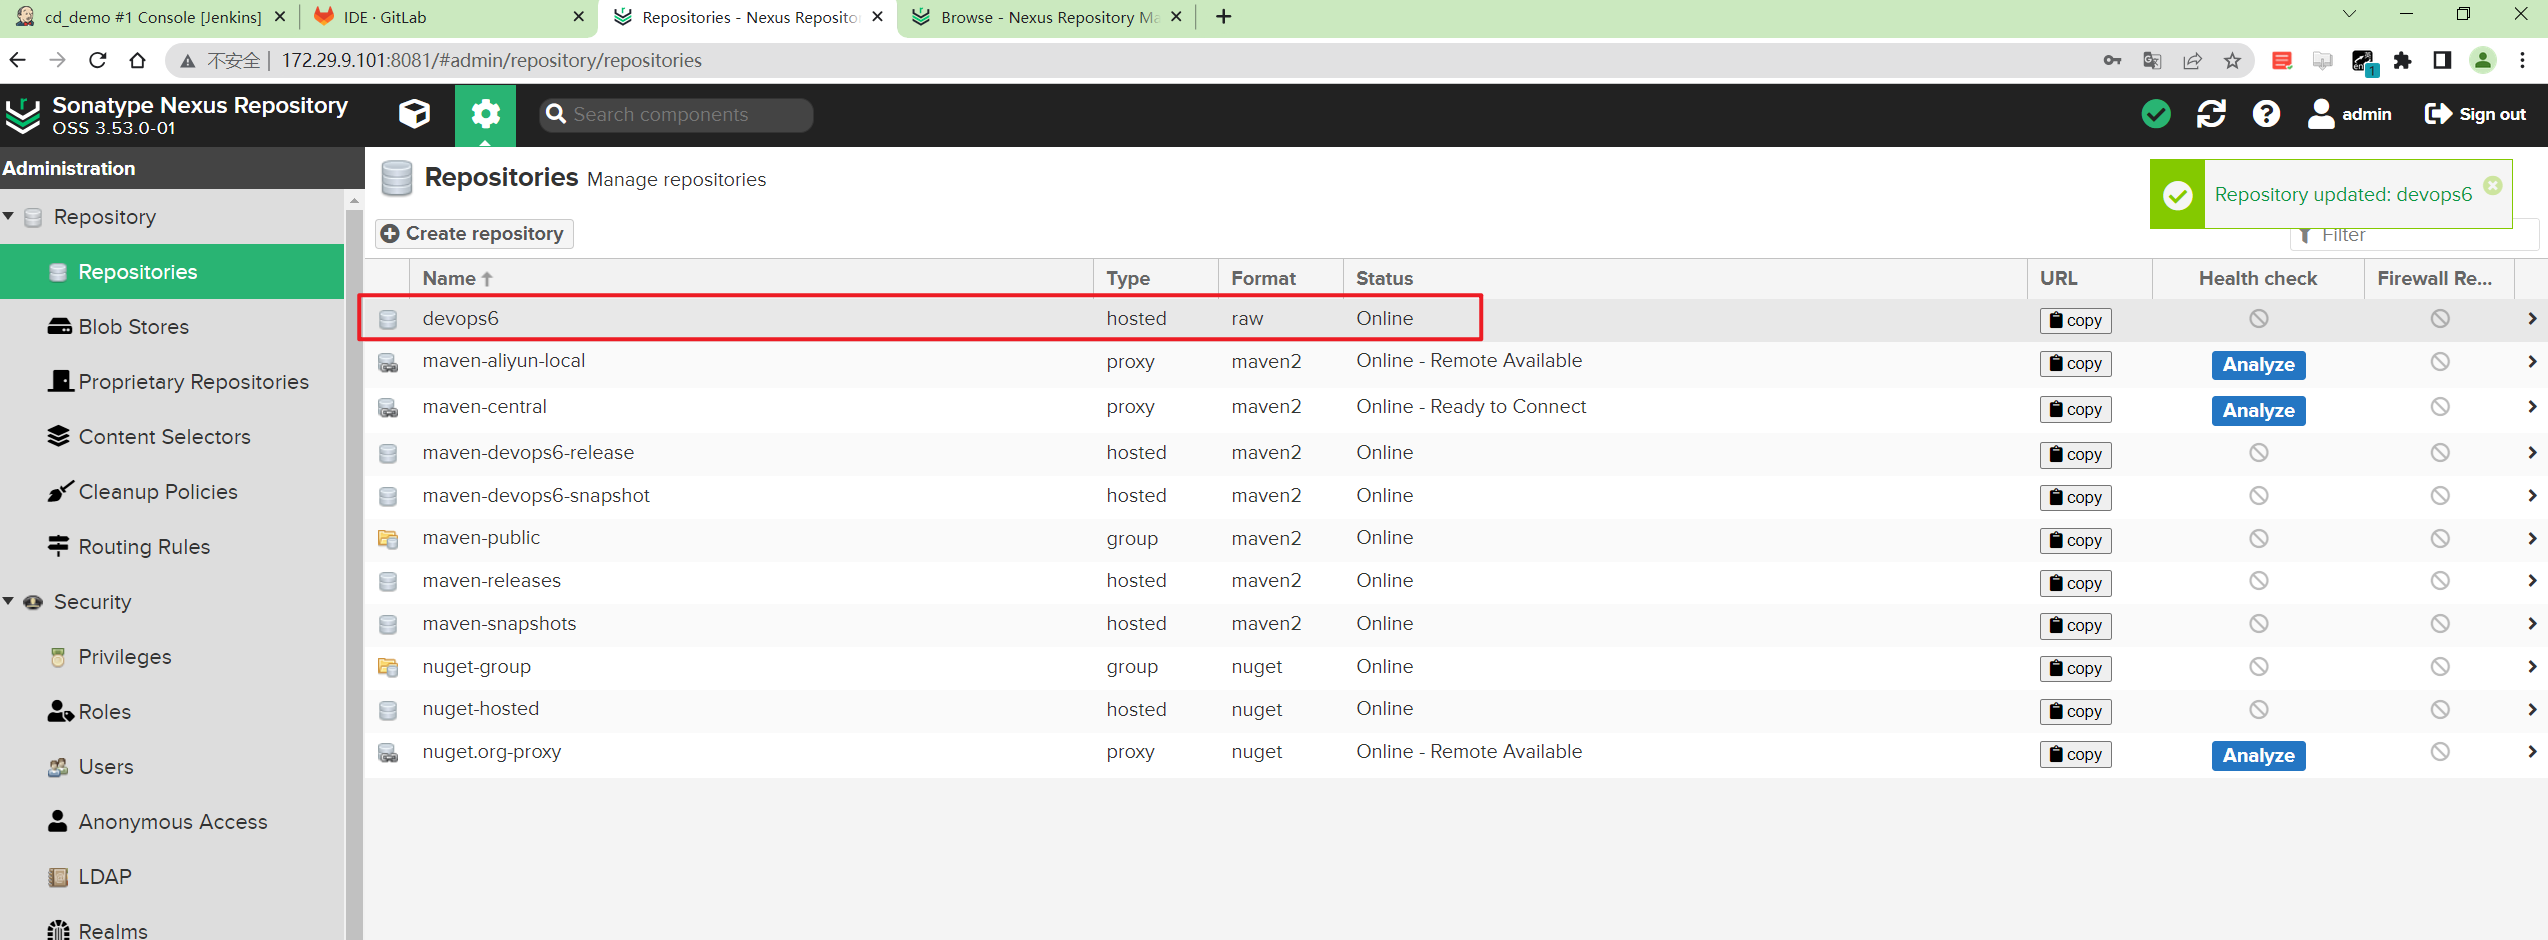Sort by the Type column header

pyautogui.click(x=1156, y=278)
